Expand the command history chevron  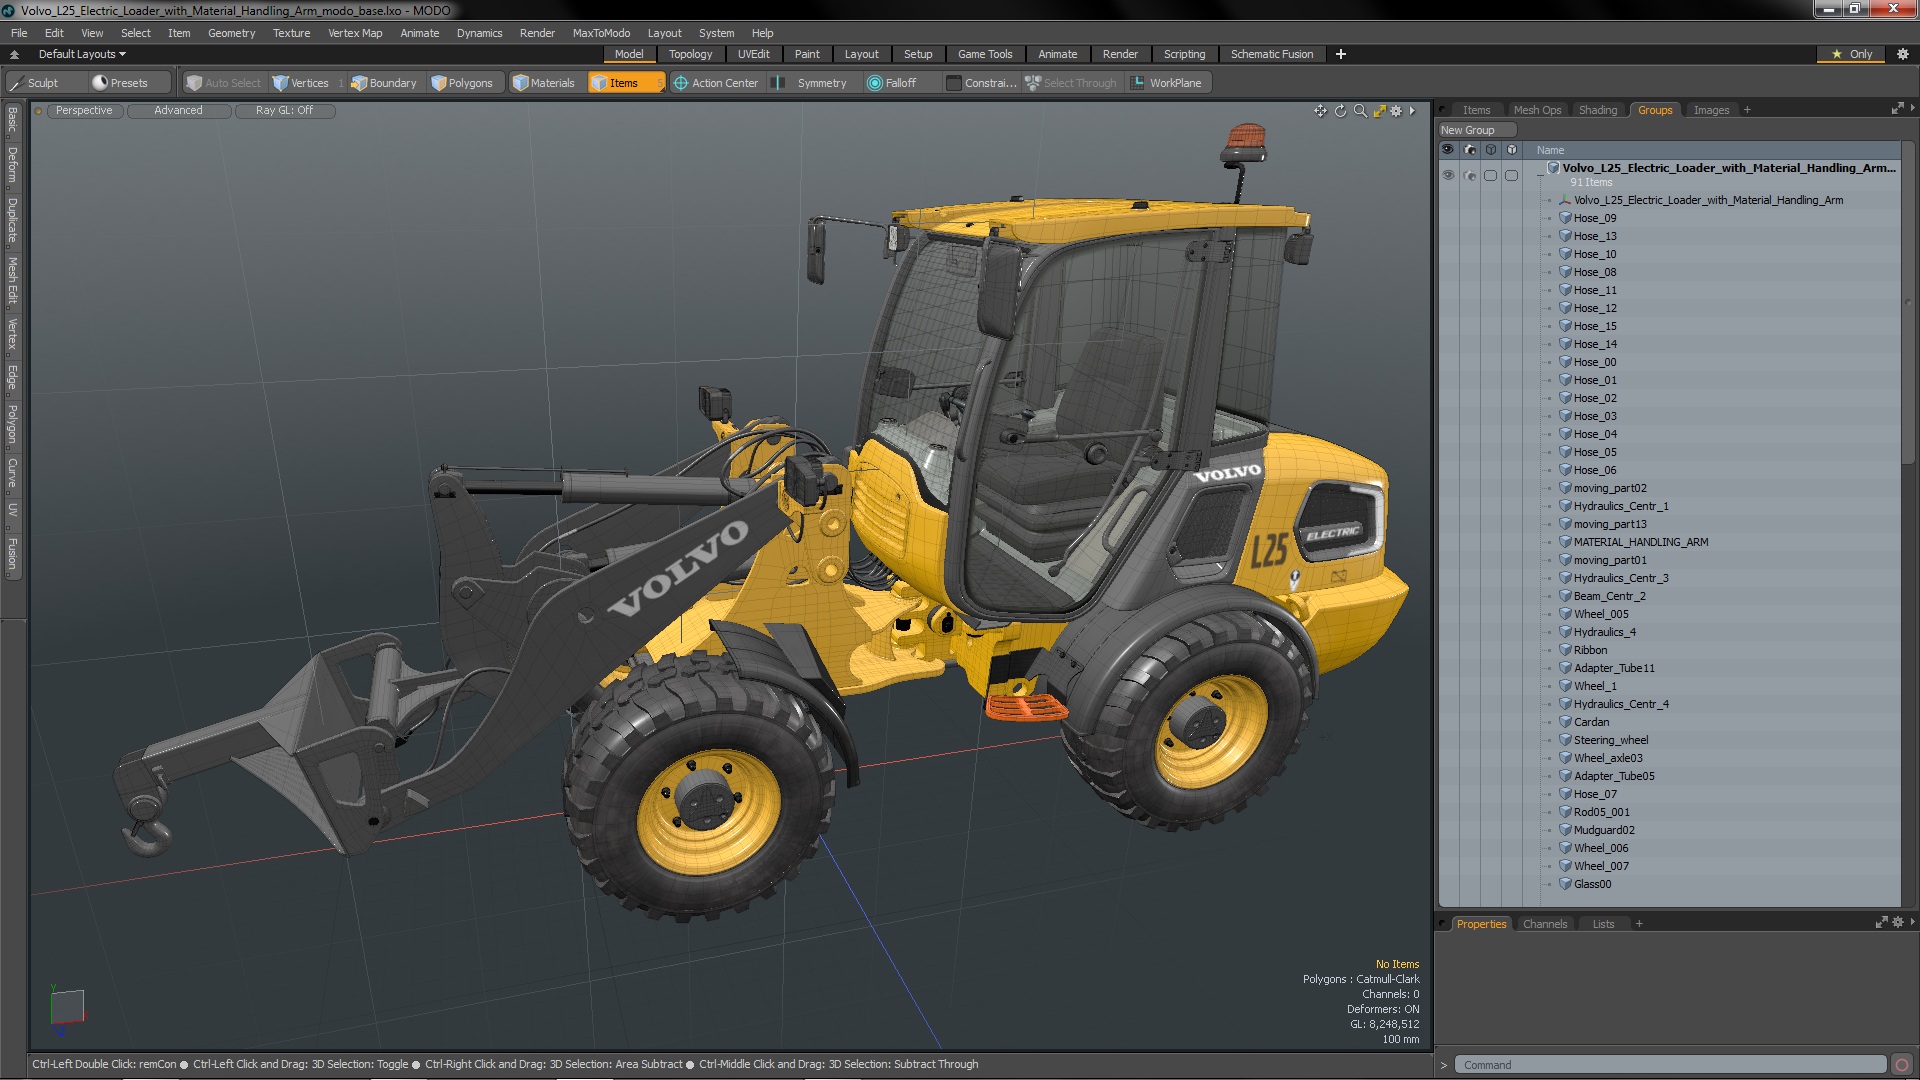tap(1443, 1065)
